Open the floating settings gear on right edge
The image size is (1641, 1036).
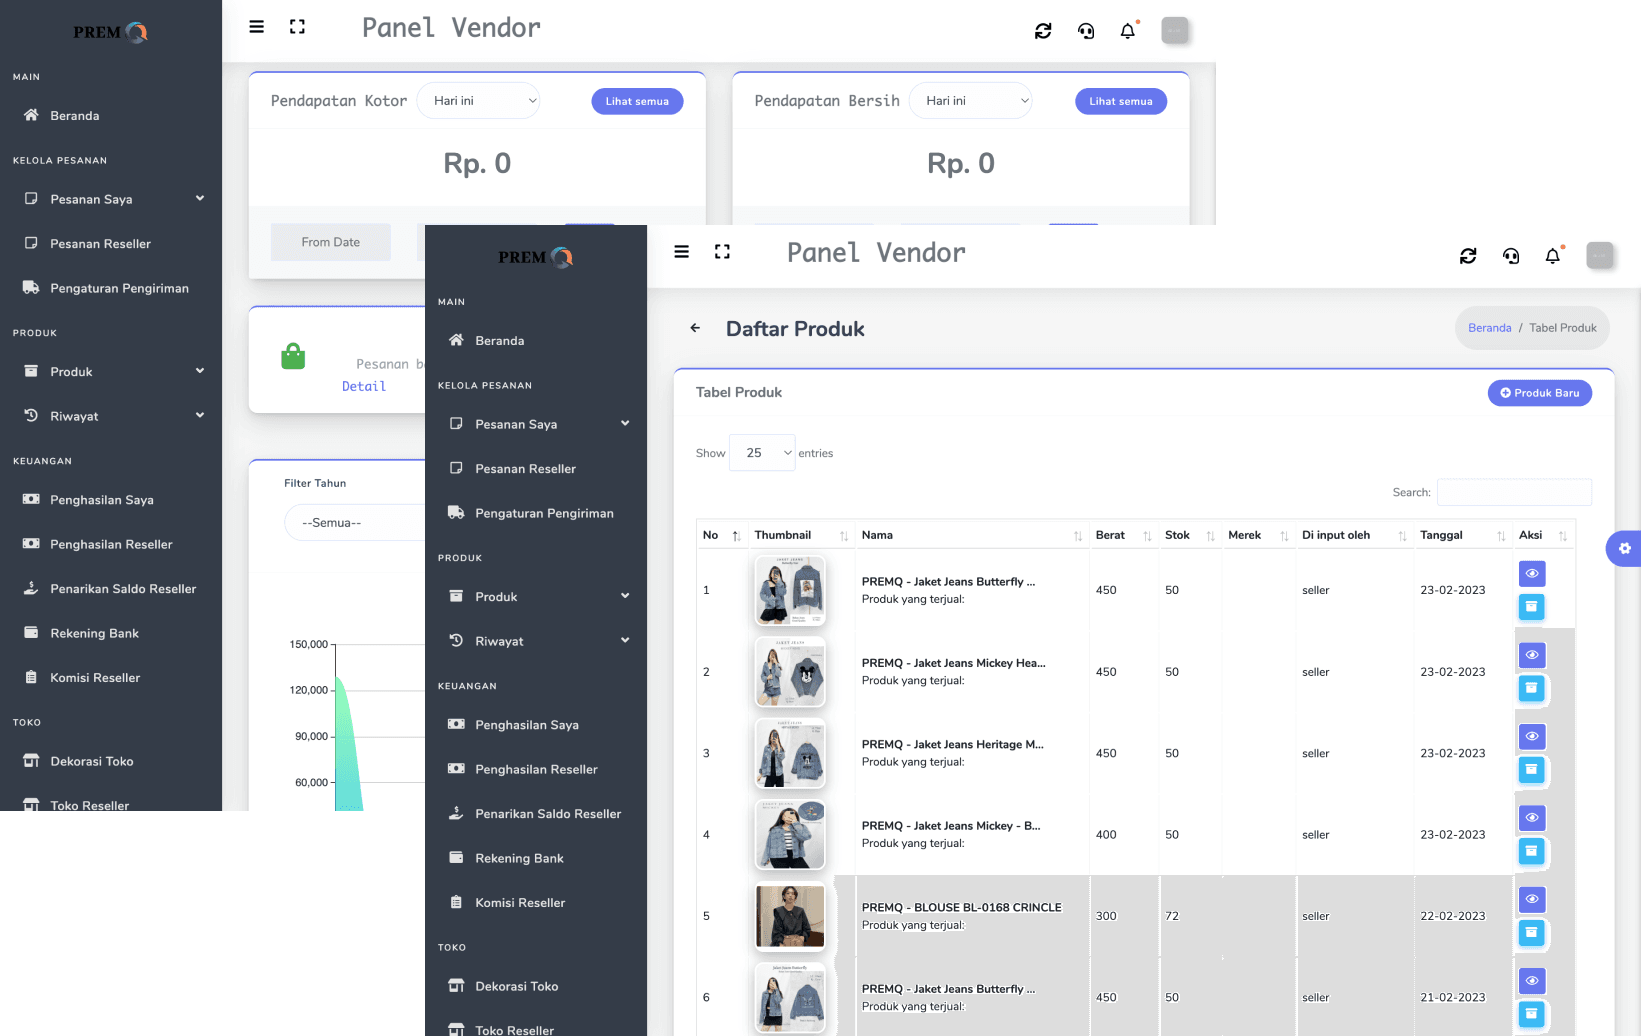[x=1624, y=548]
